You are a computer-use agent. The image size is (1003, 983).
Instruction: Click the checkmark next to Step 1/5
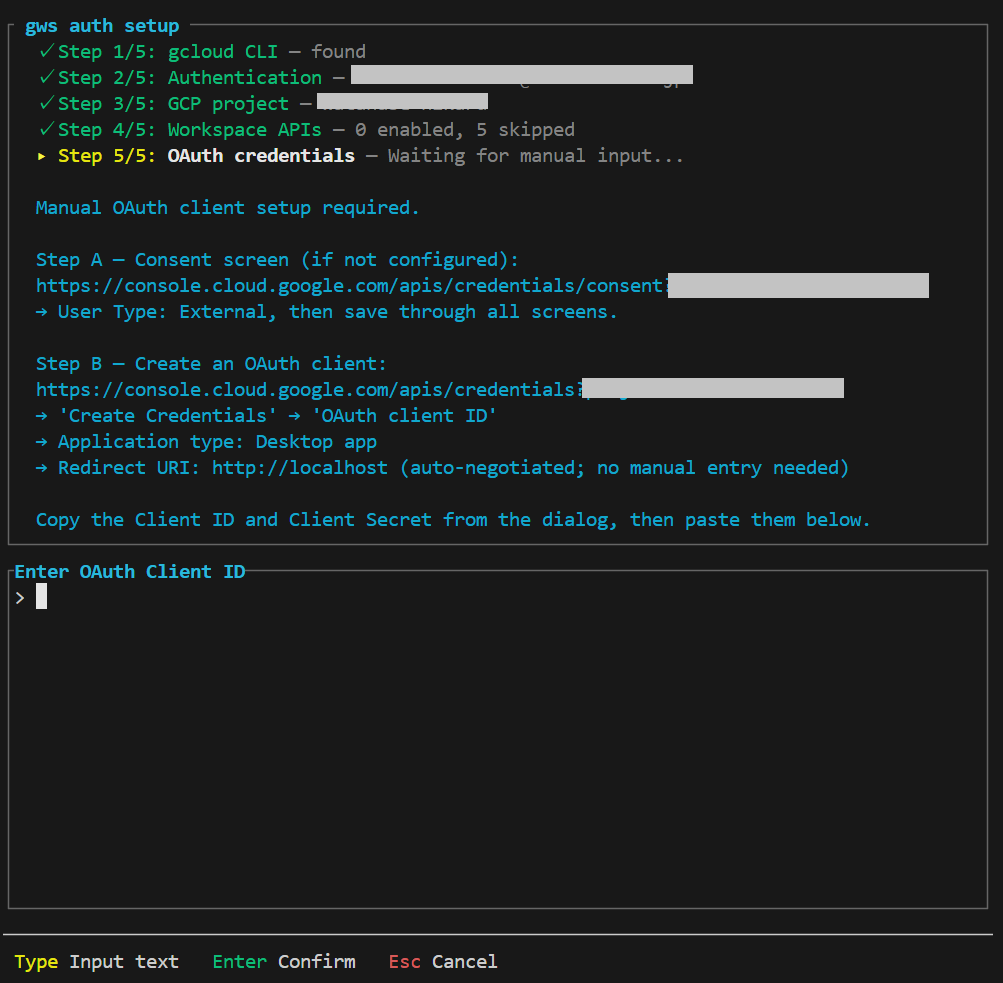tap(45, 51)
